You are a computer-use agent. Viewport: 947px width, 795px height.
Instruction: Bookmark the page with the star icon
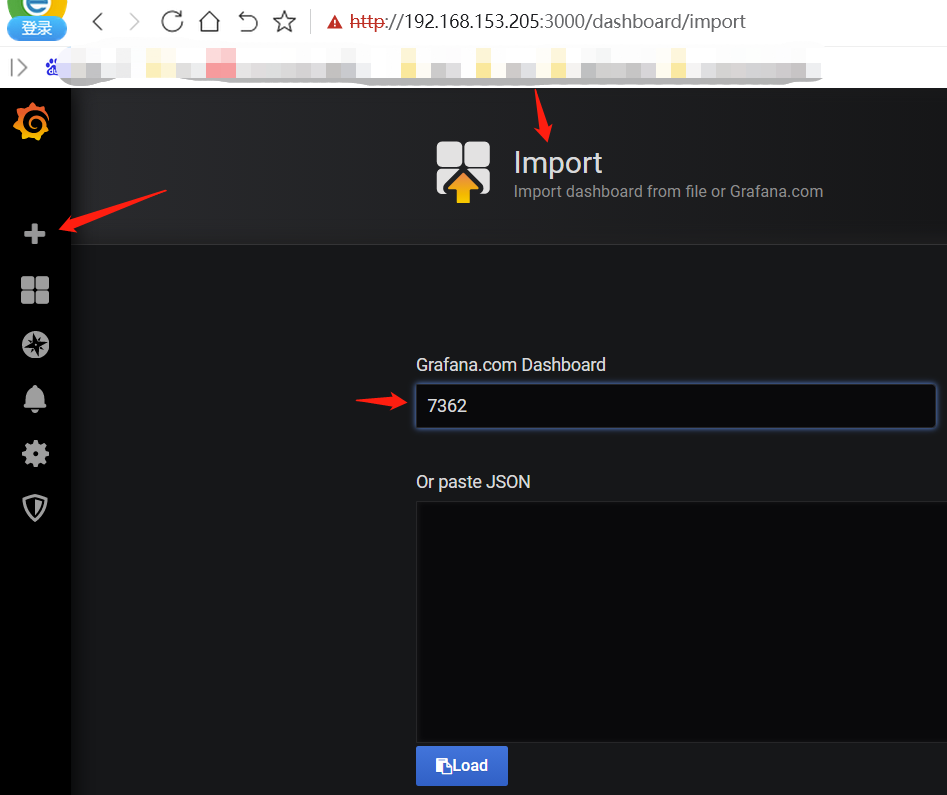pyautogui.click(x=284, y=22)
